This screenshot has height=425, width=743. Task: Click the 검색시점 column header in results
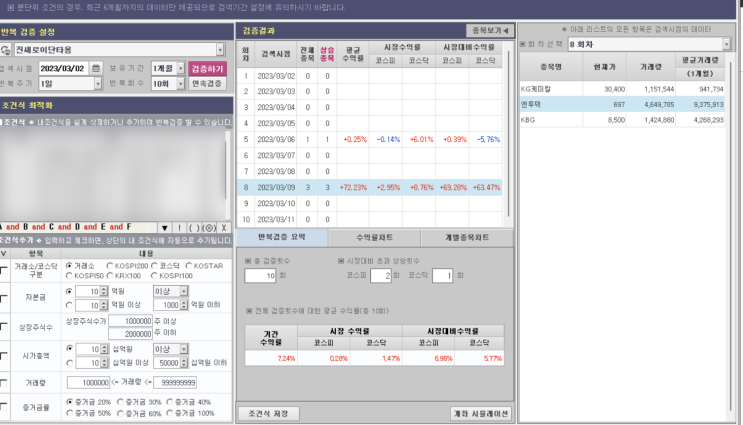click(x=276, y=54)
